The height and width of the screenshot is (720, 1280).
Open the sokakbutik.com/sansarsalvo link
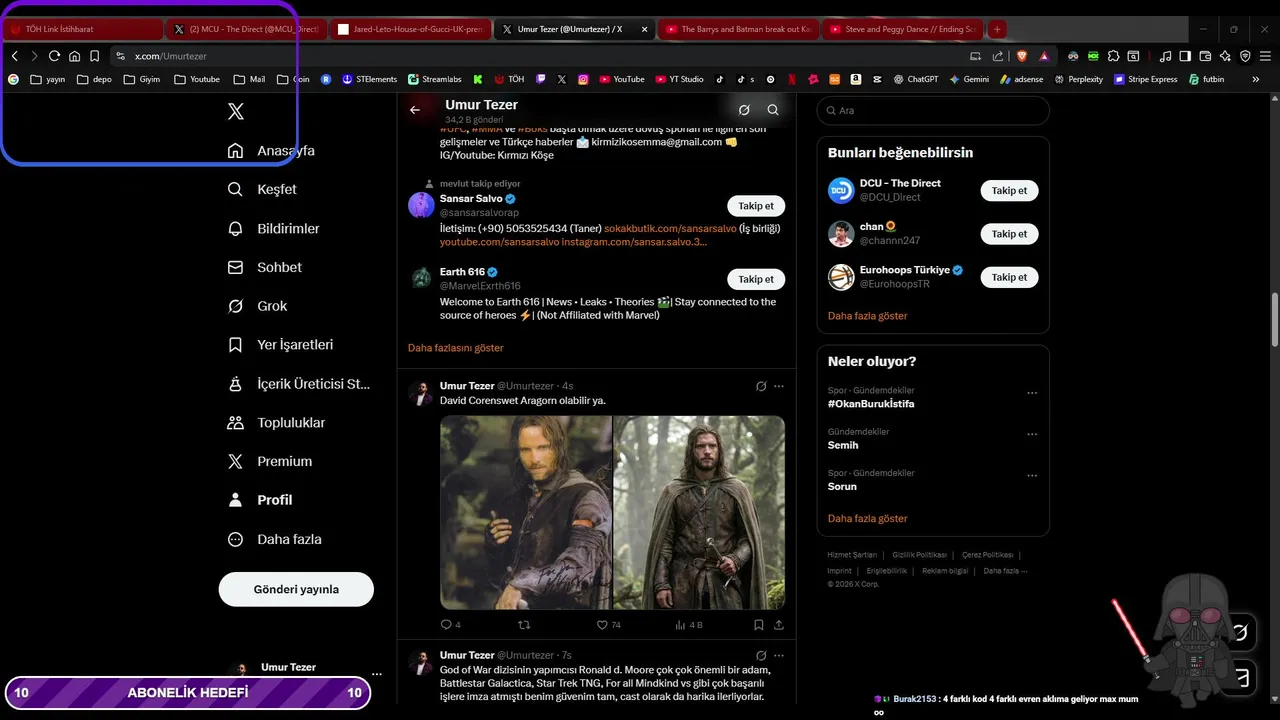click(670, 228)
